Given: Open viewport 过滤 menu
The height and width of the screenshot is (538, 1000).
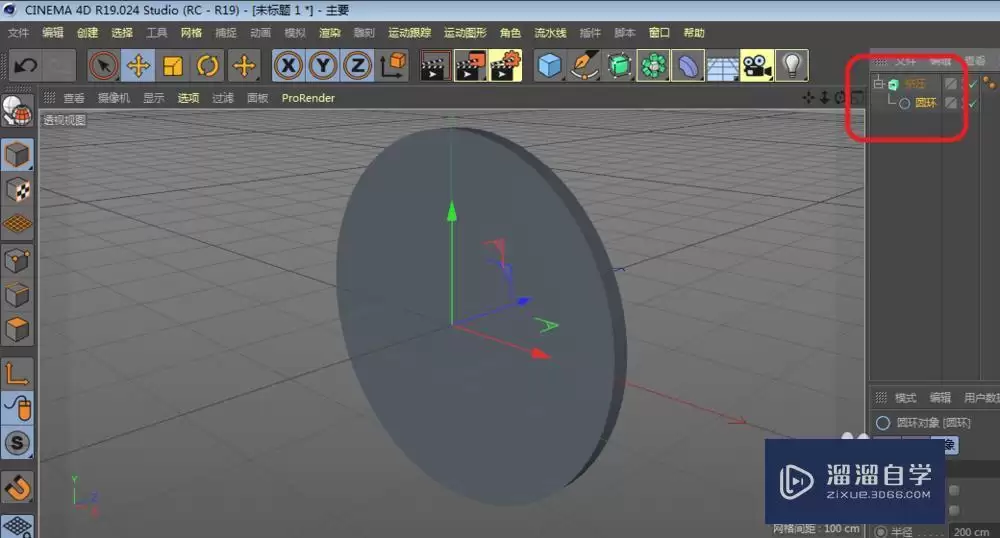Looking at the screenshot, I should point(223,98).
